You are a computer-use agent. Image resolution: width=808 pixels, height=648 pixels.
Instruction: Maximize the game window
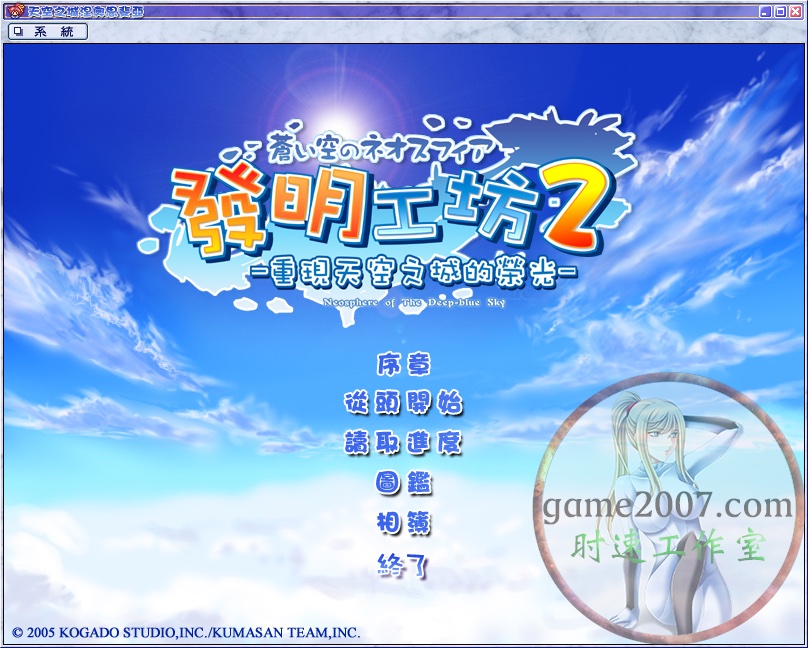tap(780, 11)
